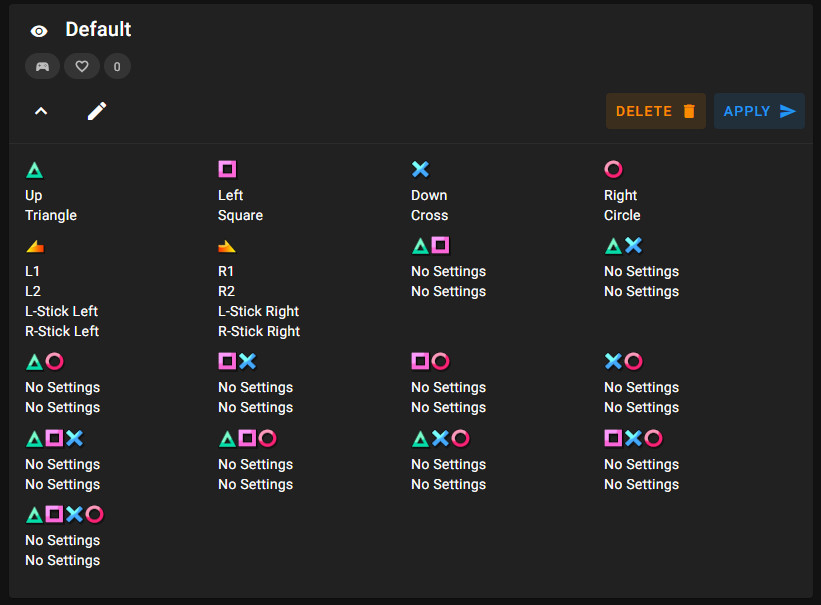
Task: Toggle the eye visibility icon beside Default
Action: point(38,30)
